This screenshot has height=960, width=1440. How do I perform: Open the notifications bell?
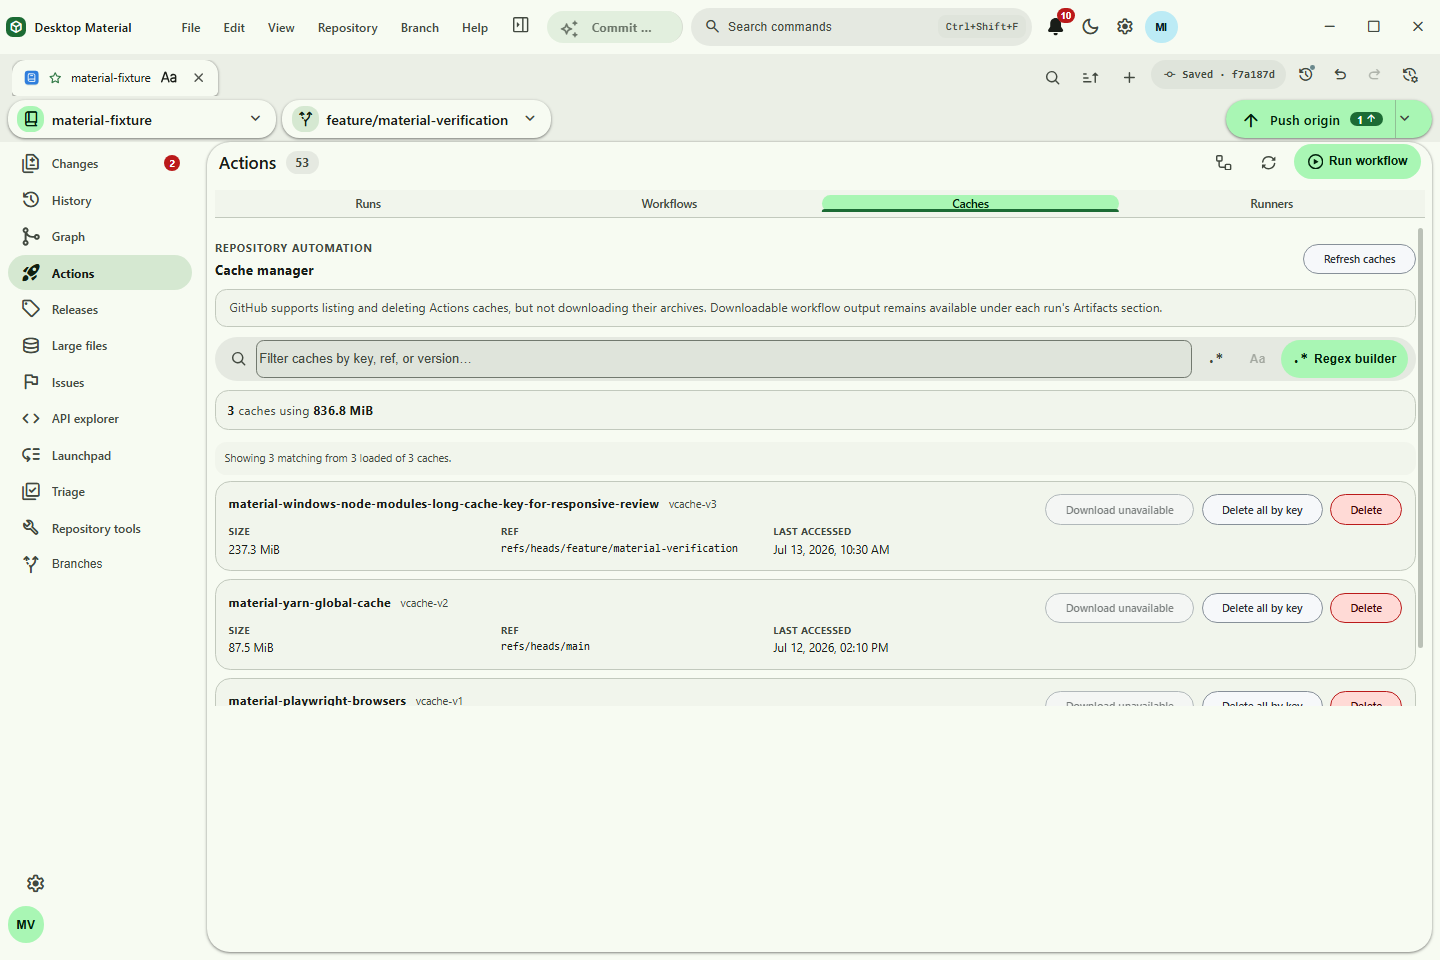click(1055, 27)
